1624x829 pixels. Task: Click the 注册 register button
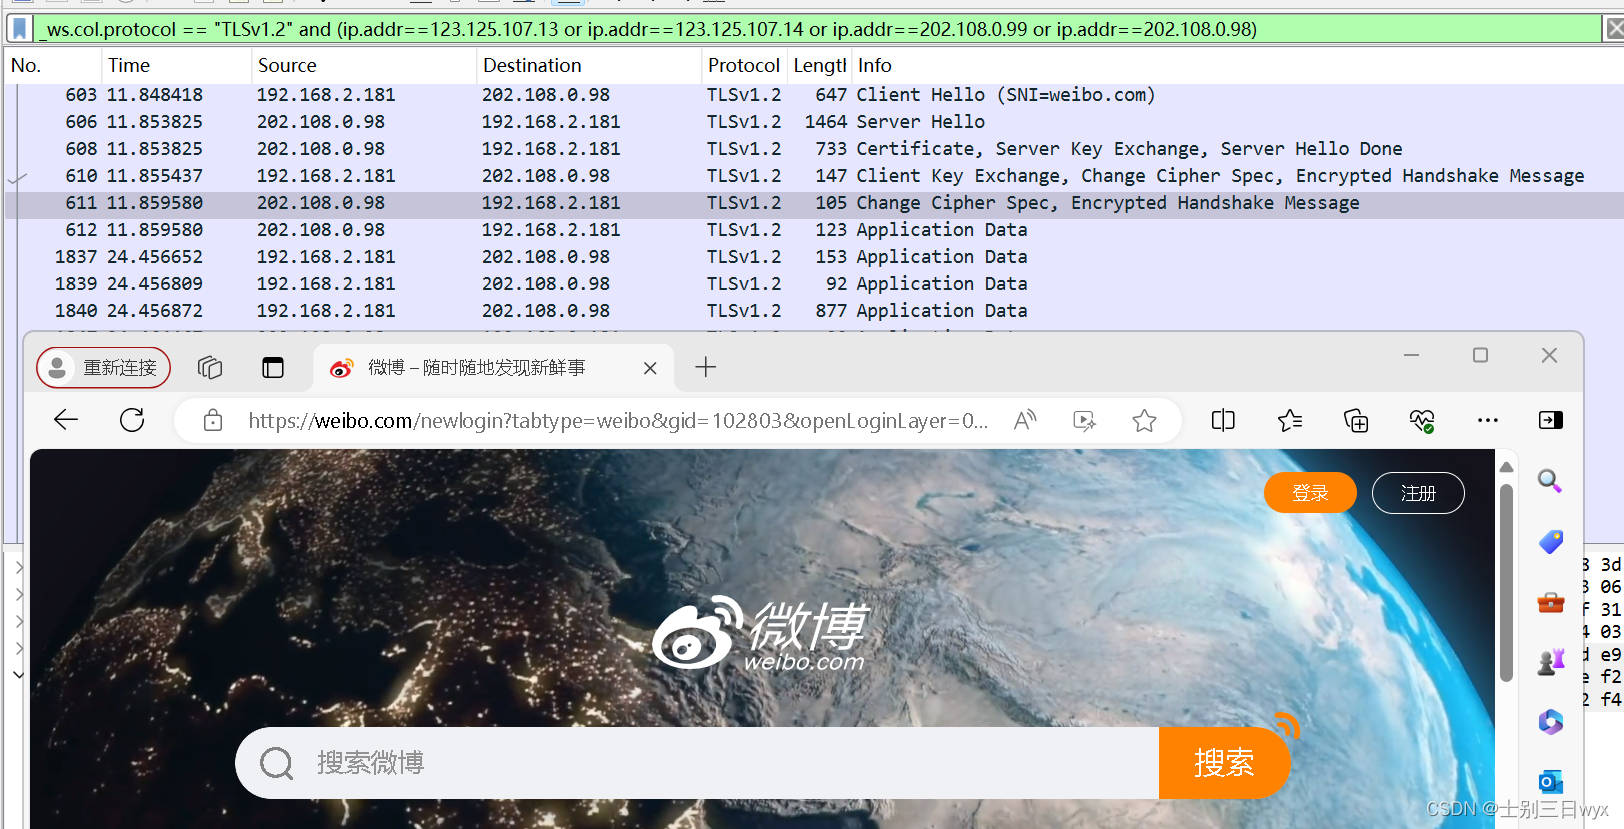pyautogui.click(x=1418, y=493)
